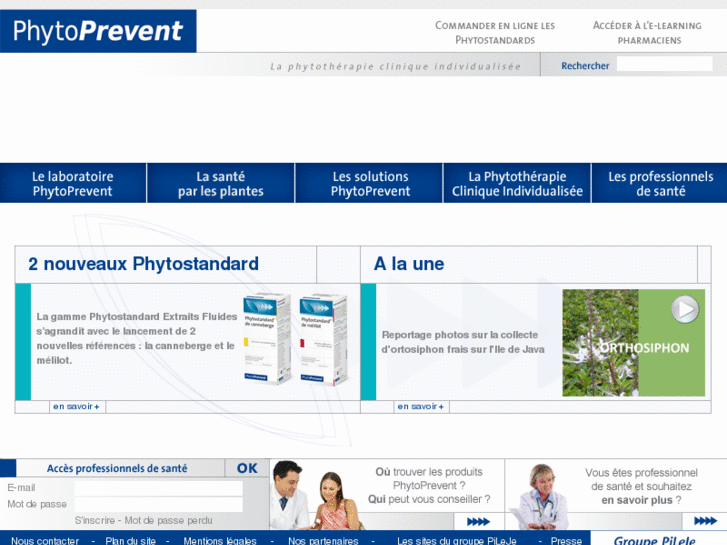Open Les solutions PhytoPrevent menu
This screenshot has height=545, width=727.
point(370,183)
